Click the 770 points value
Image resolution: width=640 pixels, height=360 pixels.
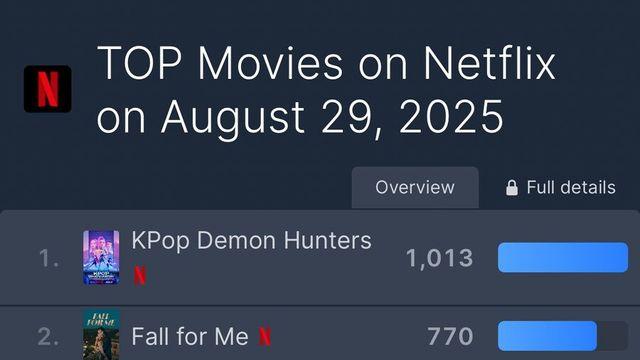click(x=450, y=337)
